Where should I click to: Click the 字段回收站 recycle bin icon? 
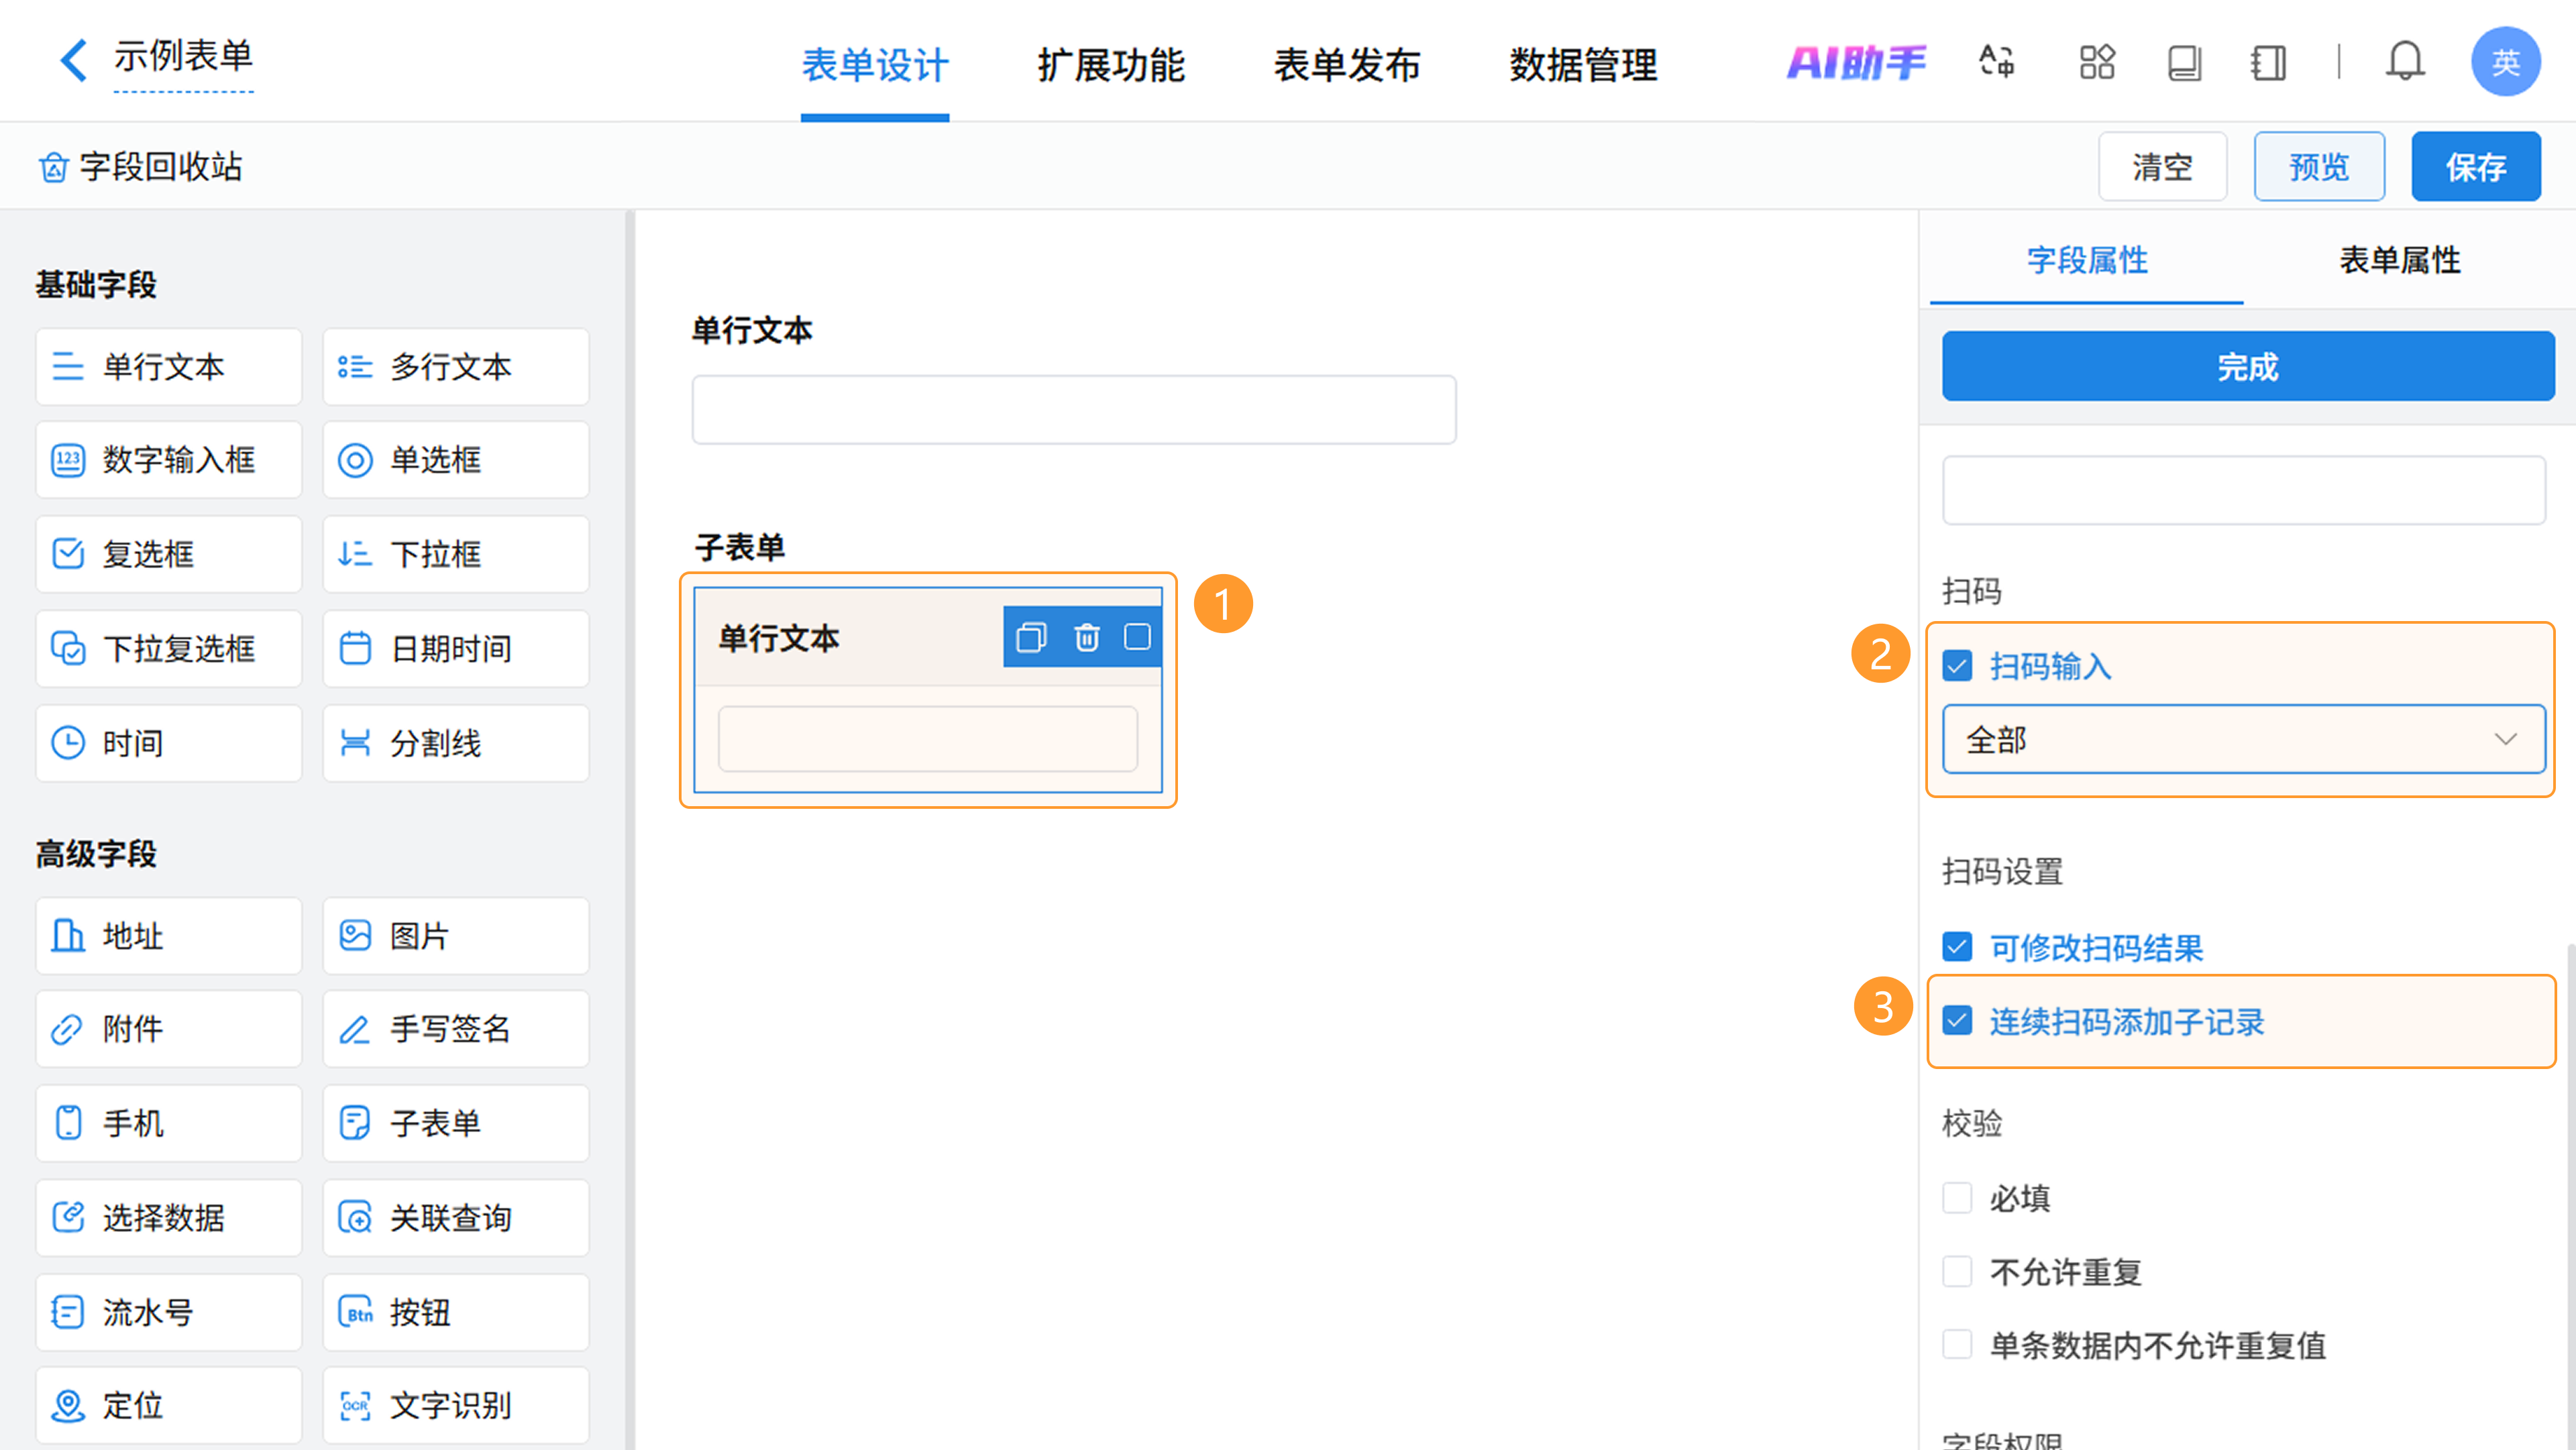coord(54,167)
